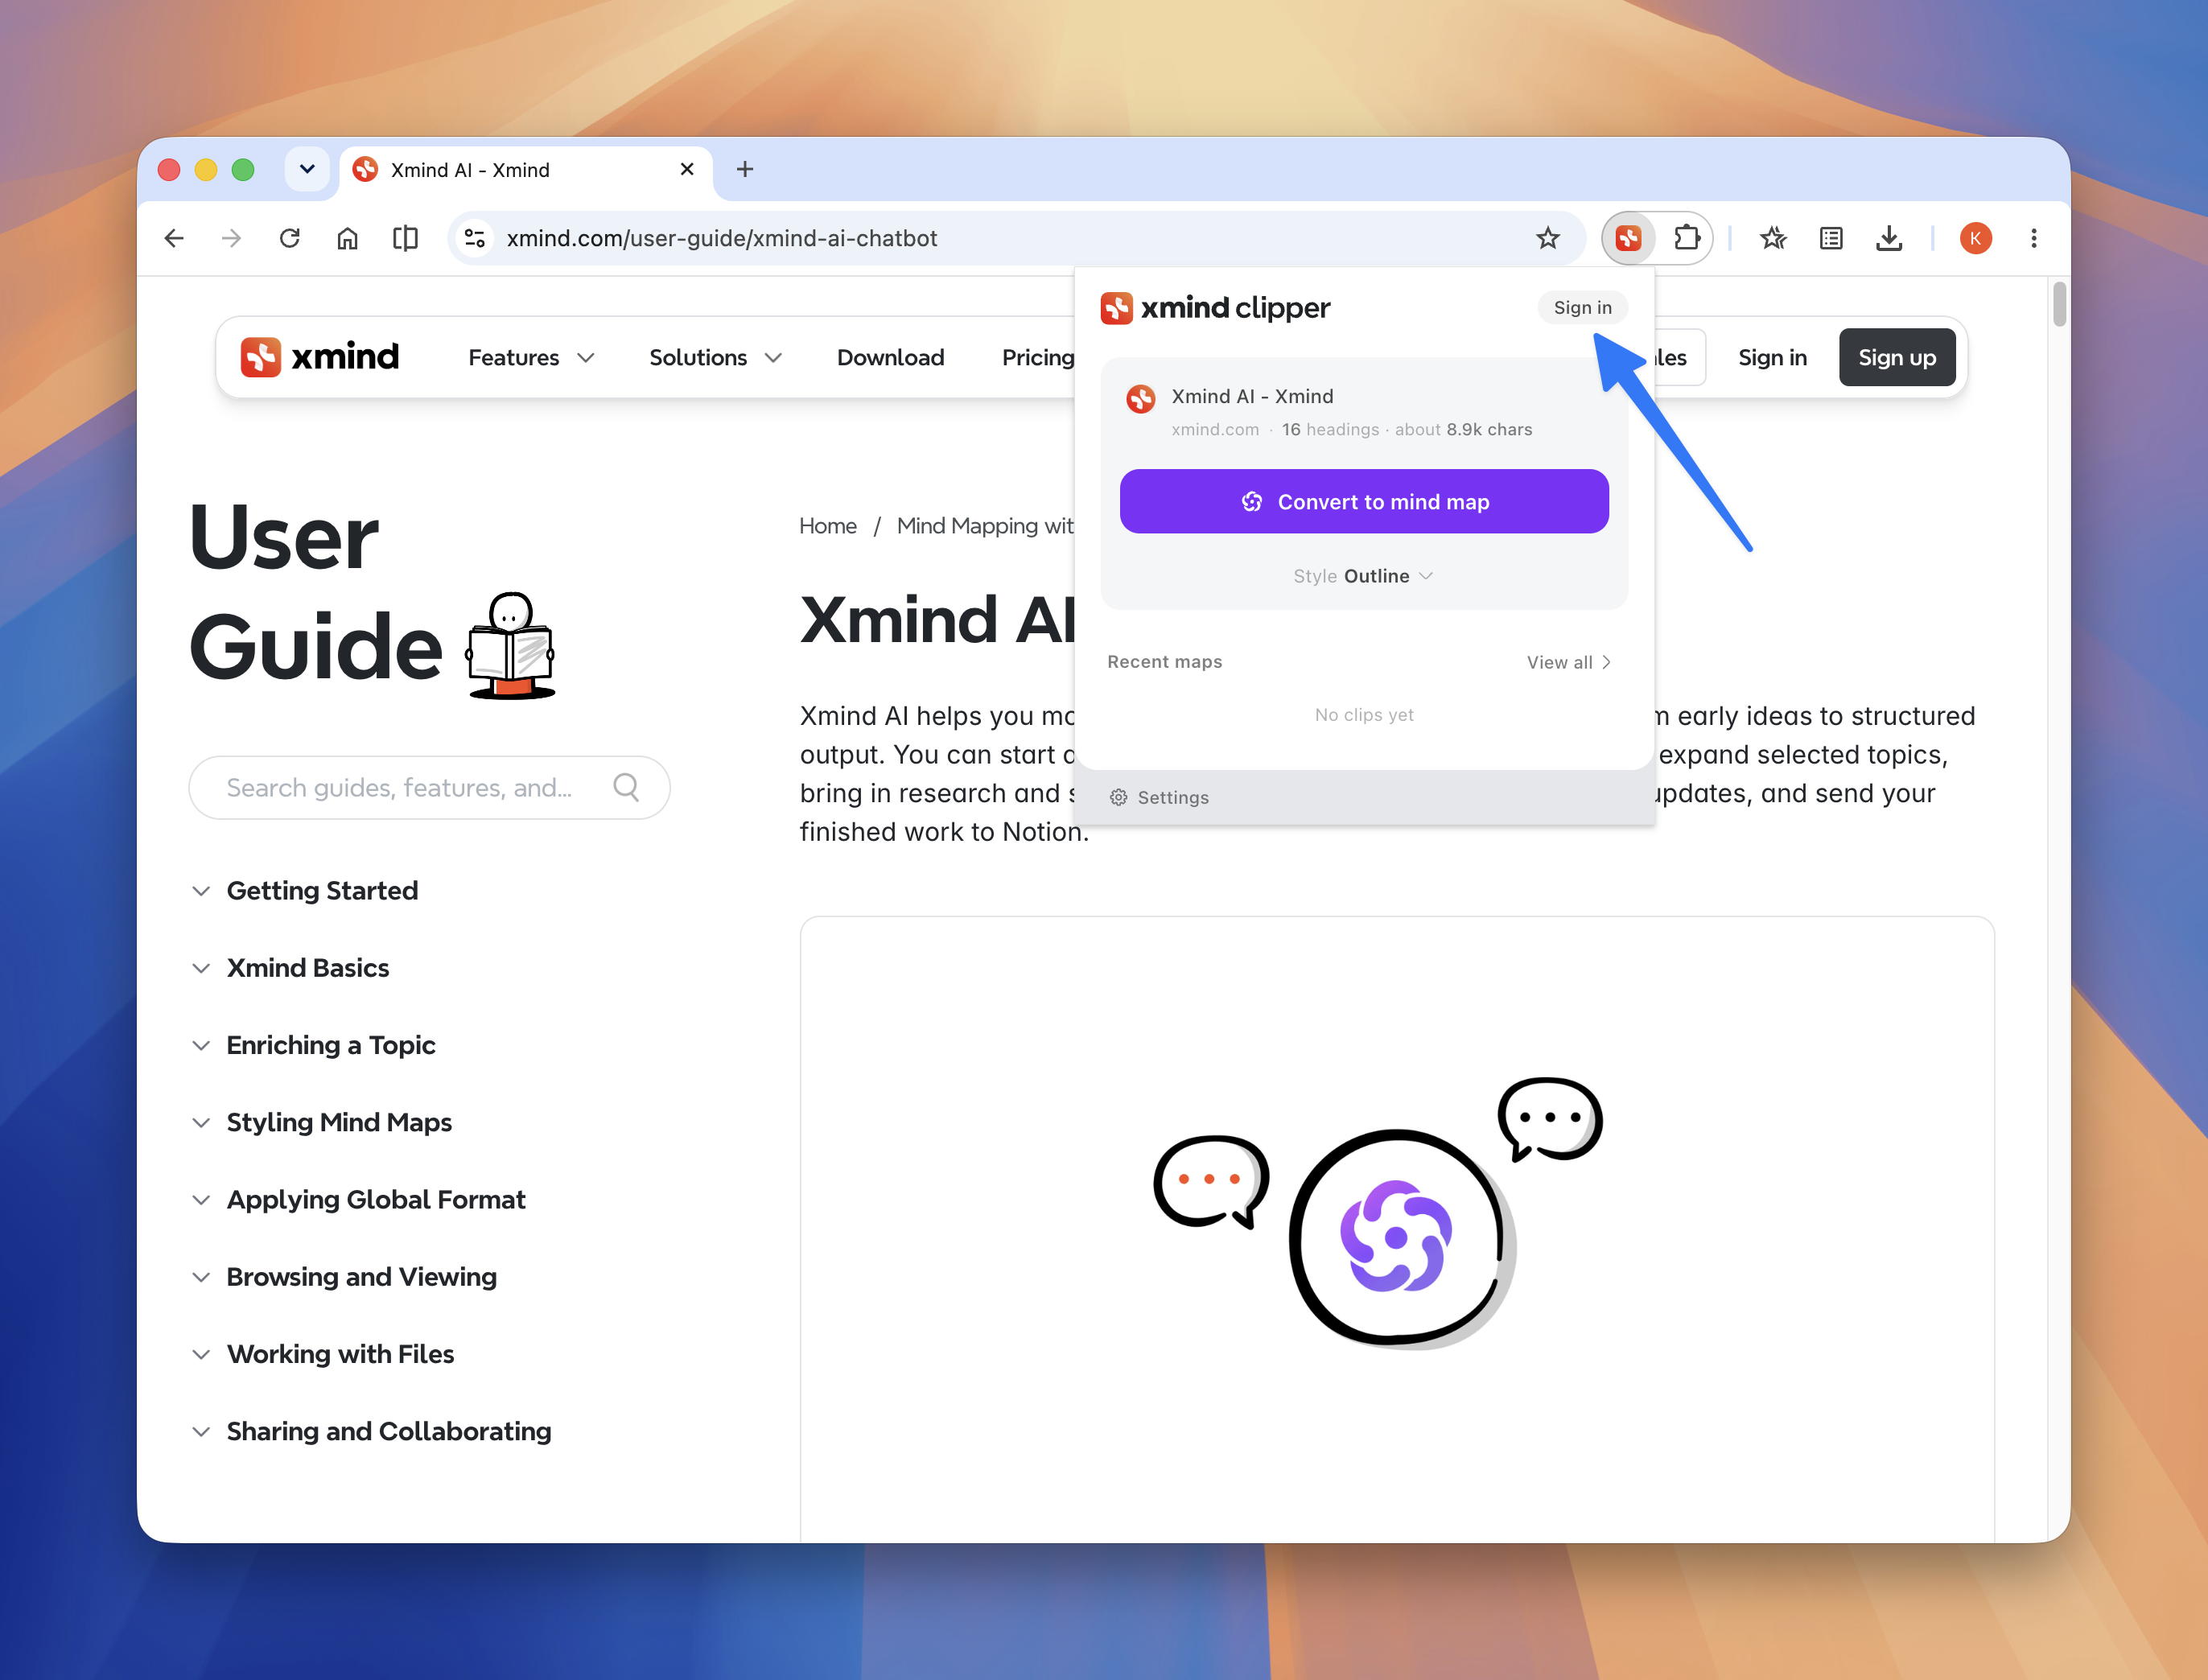Open View all recent maps

(1568, 662)
